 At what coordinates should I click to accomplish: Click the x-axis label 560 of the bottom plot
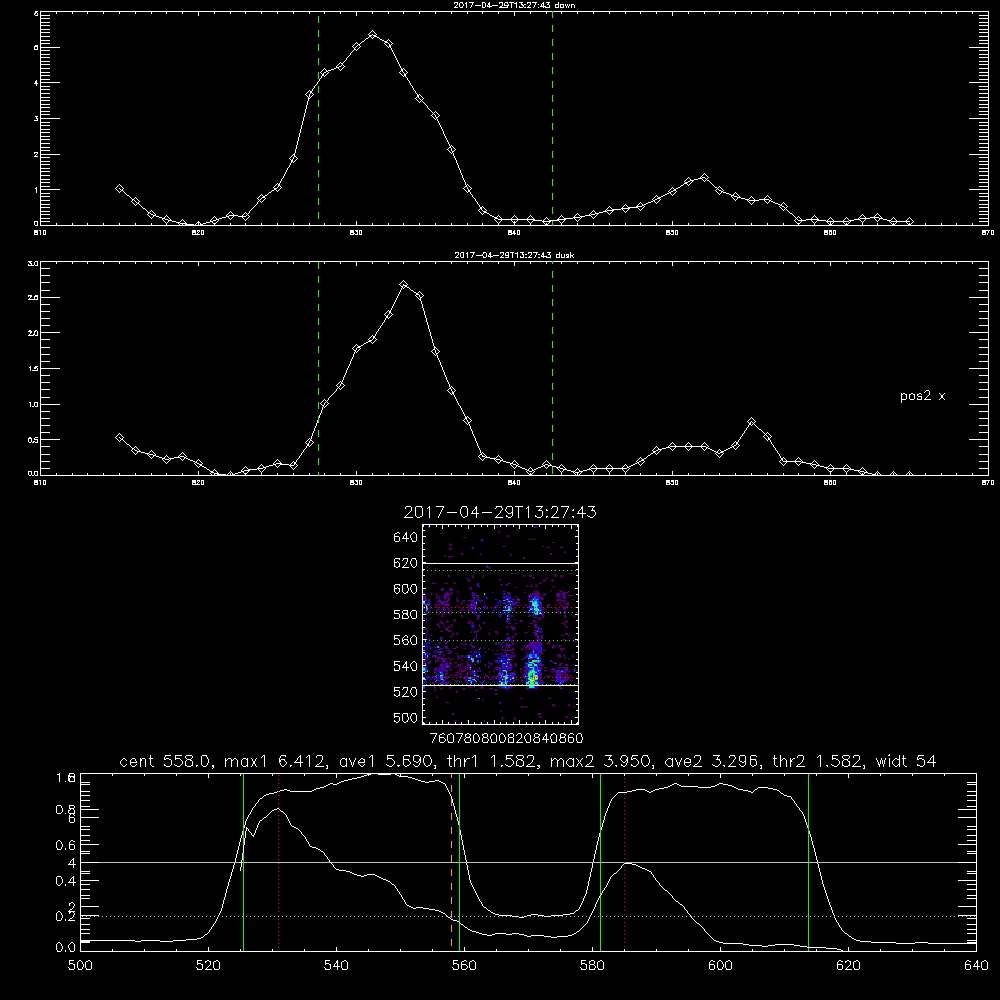[464, 965]
